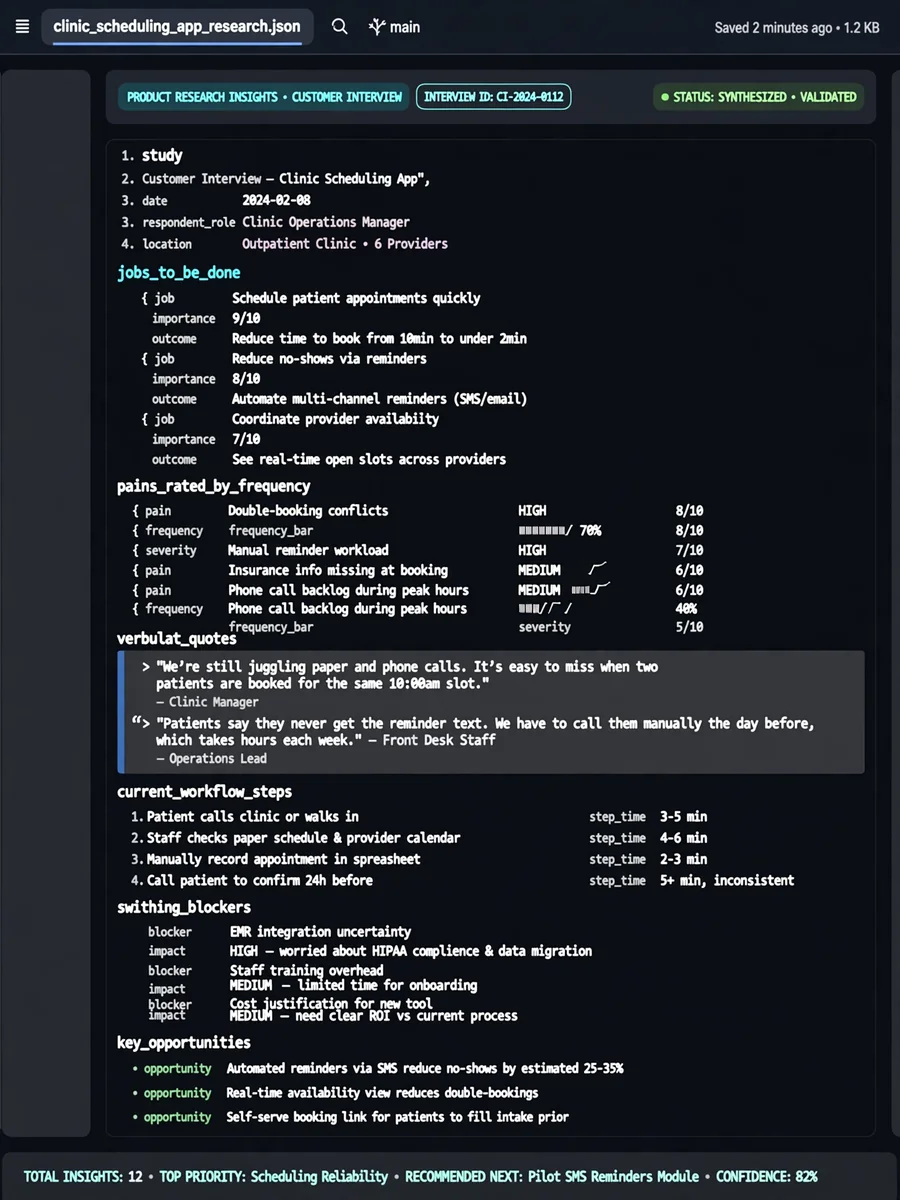Select date value 2024-02-08
Screen dimensions: 900x1200
click(x=276, y=200)
